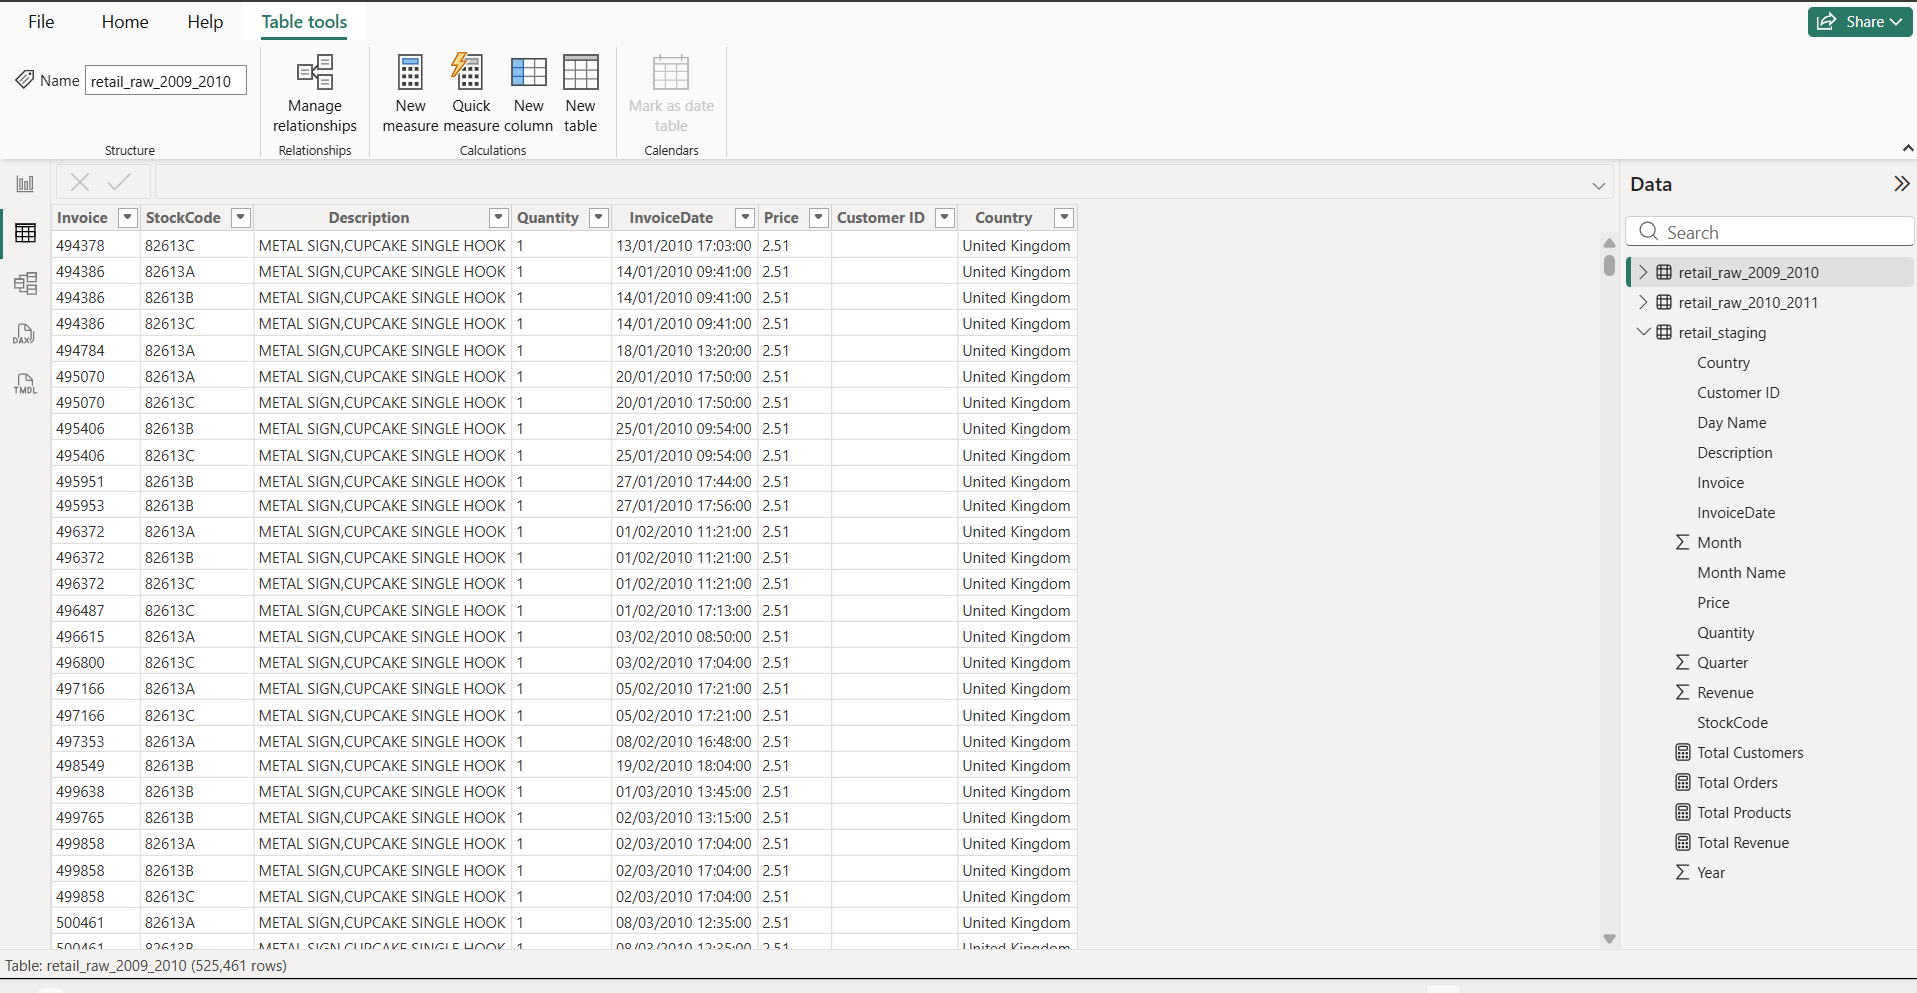Click Mark as date table

click(x=671, y=94)
